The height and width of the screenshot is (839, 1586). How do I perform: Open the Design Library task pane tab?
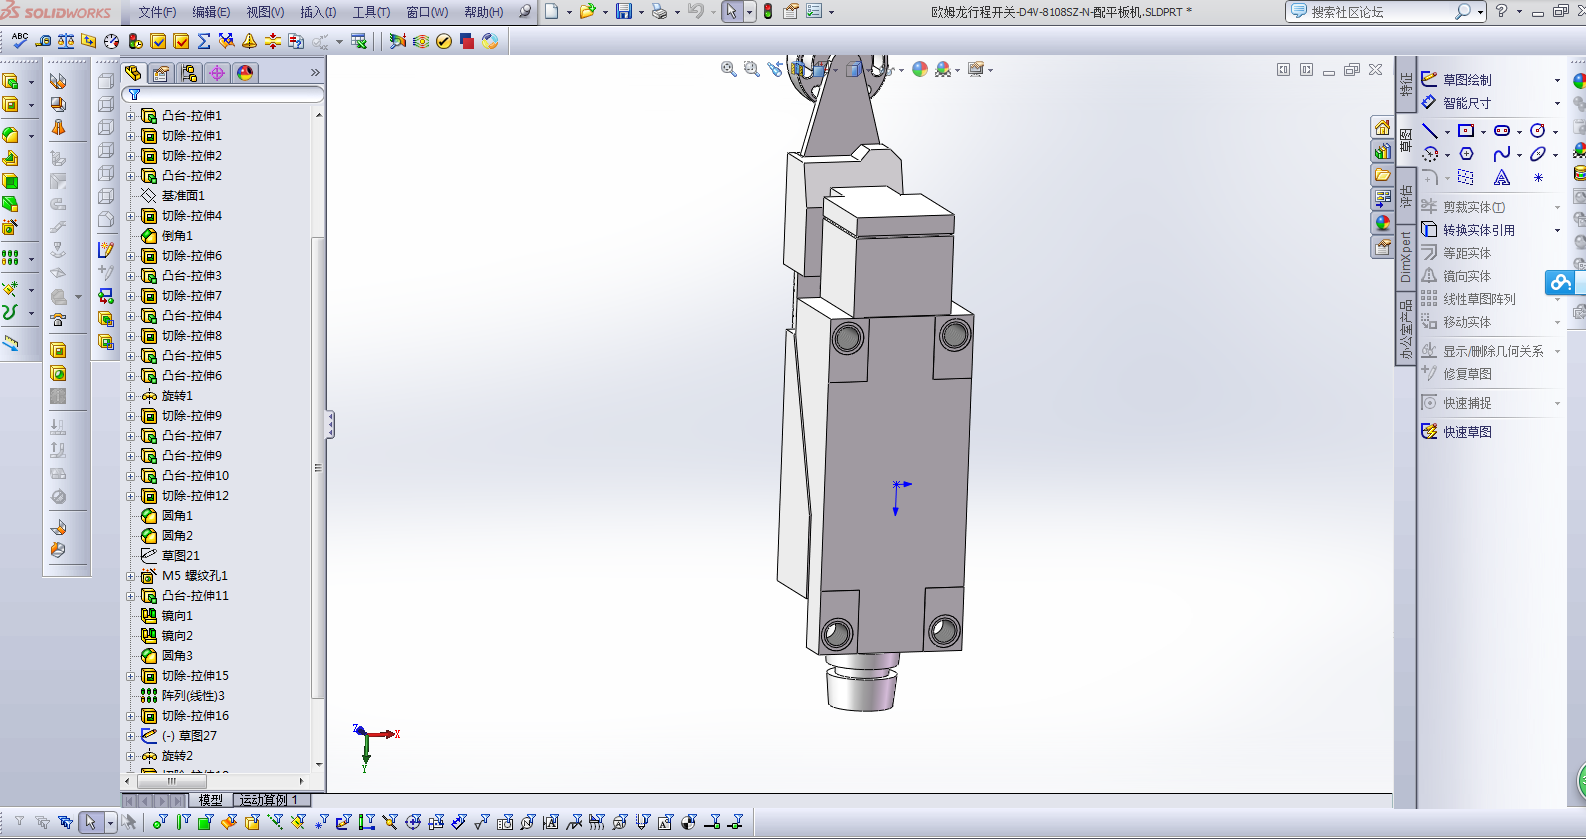point(1382,151)
